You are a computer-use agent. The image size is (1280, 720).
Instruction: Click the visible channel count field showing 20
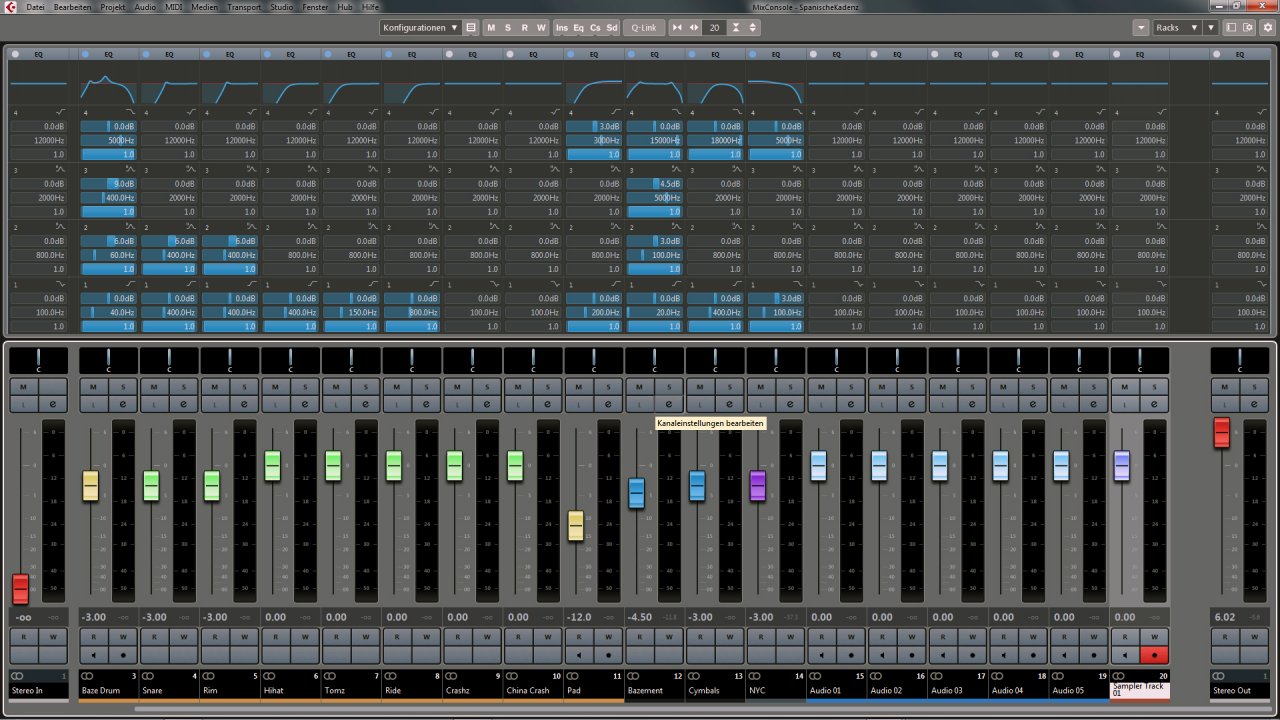(x=714, y=28)
